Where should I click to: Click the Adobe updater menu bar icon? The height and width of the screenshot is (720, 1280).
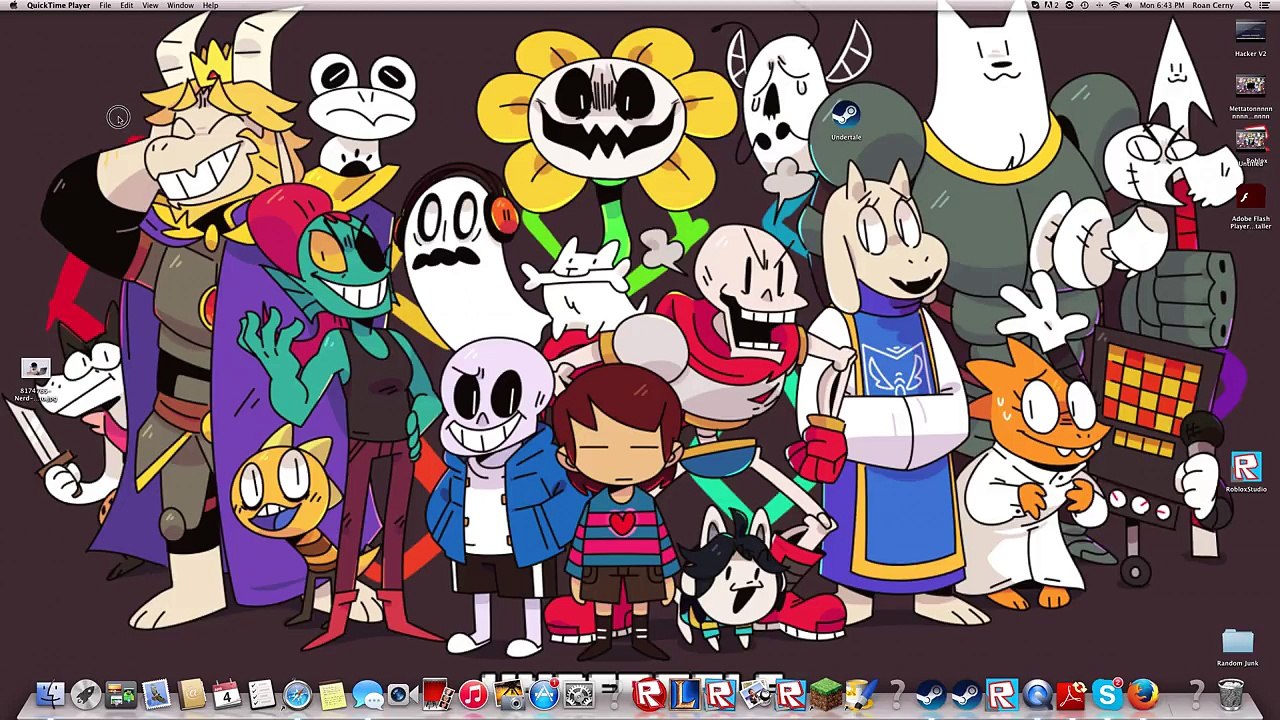[x=1051, y=5]
